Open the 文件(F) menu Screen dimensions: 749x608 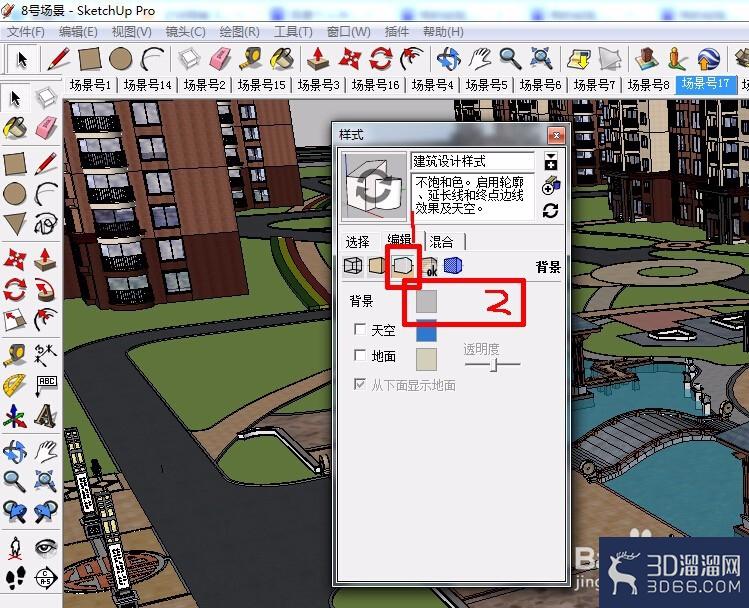point(26,32)
